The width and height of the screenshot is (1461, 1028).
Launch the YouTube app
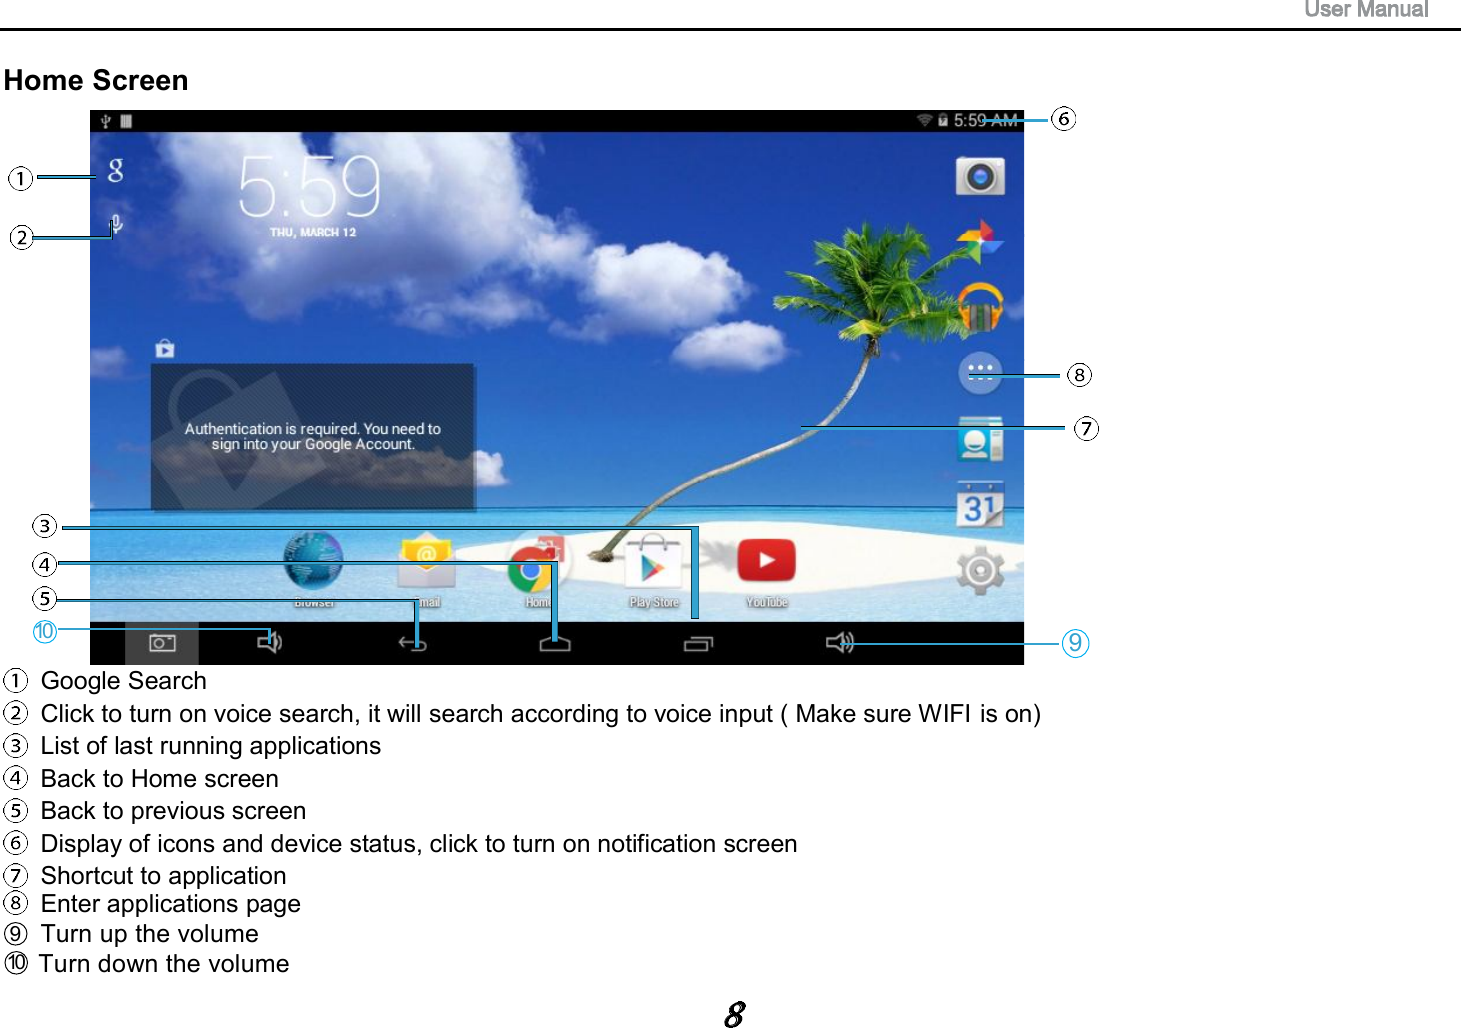coord(766,560)
